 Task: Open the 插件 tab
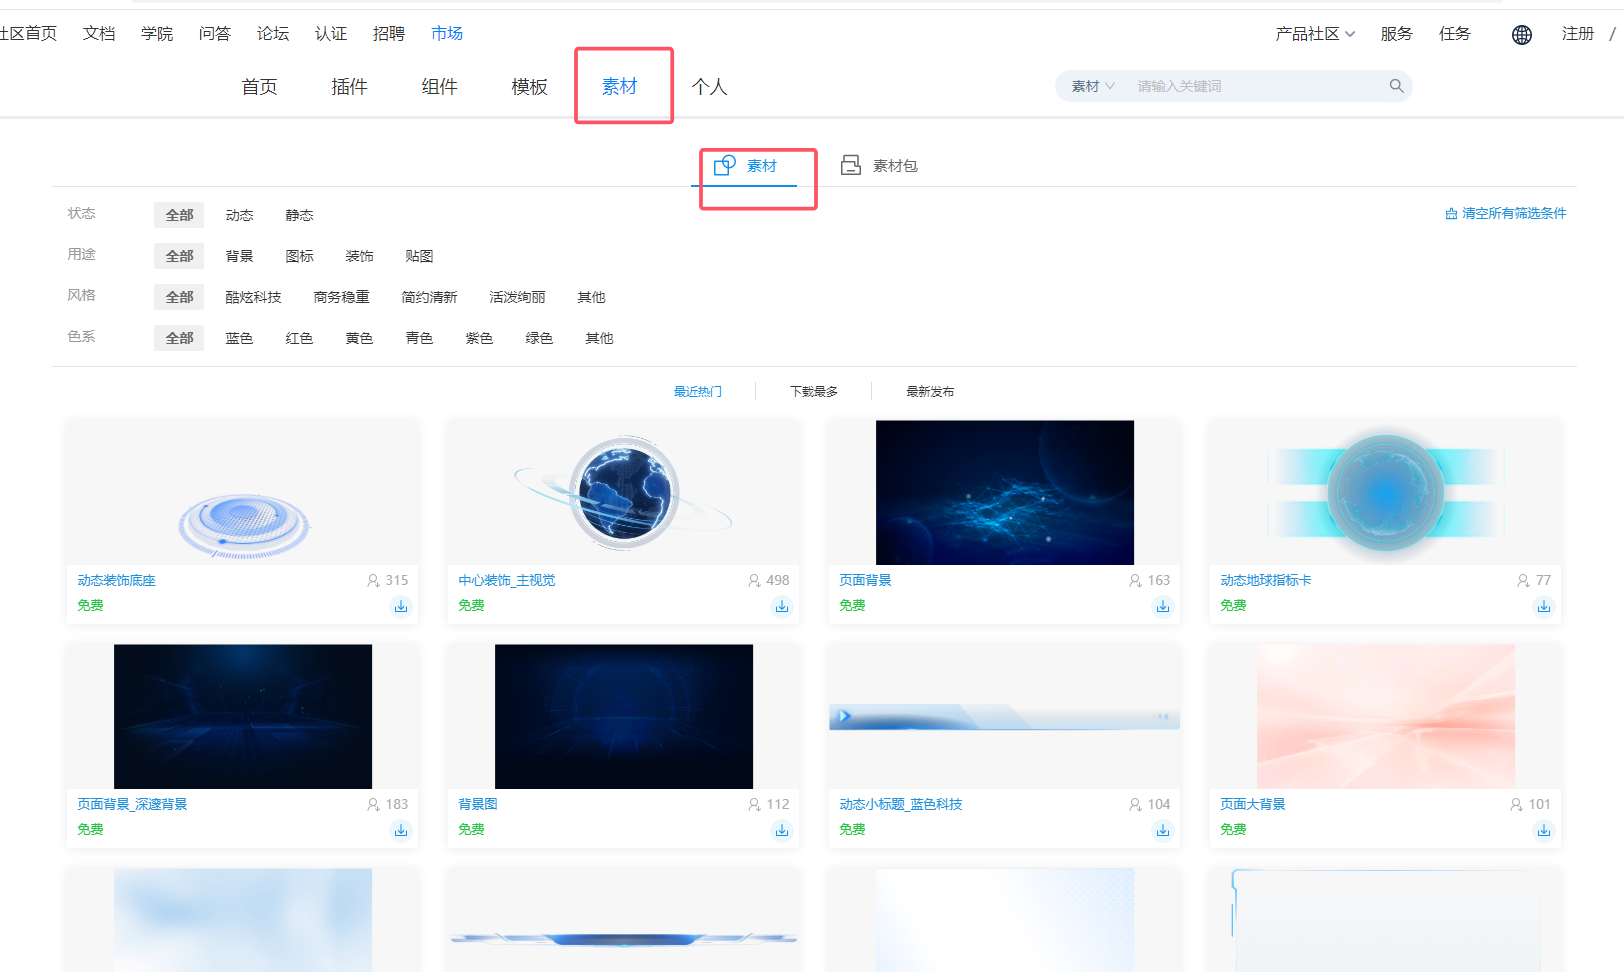pyautogui.click(x=349, y=87)
